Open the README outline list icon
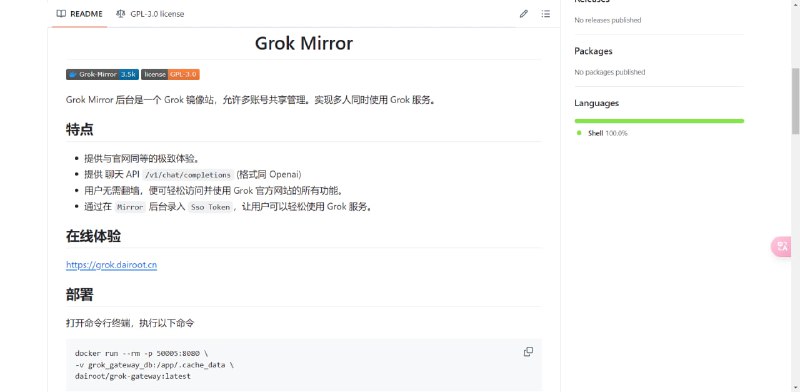This screenshot has width=800, height=392. 545,14
